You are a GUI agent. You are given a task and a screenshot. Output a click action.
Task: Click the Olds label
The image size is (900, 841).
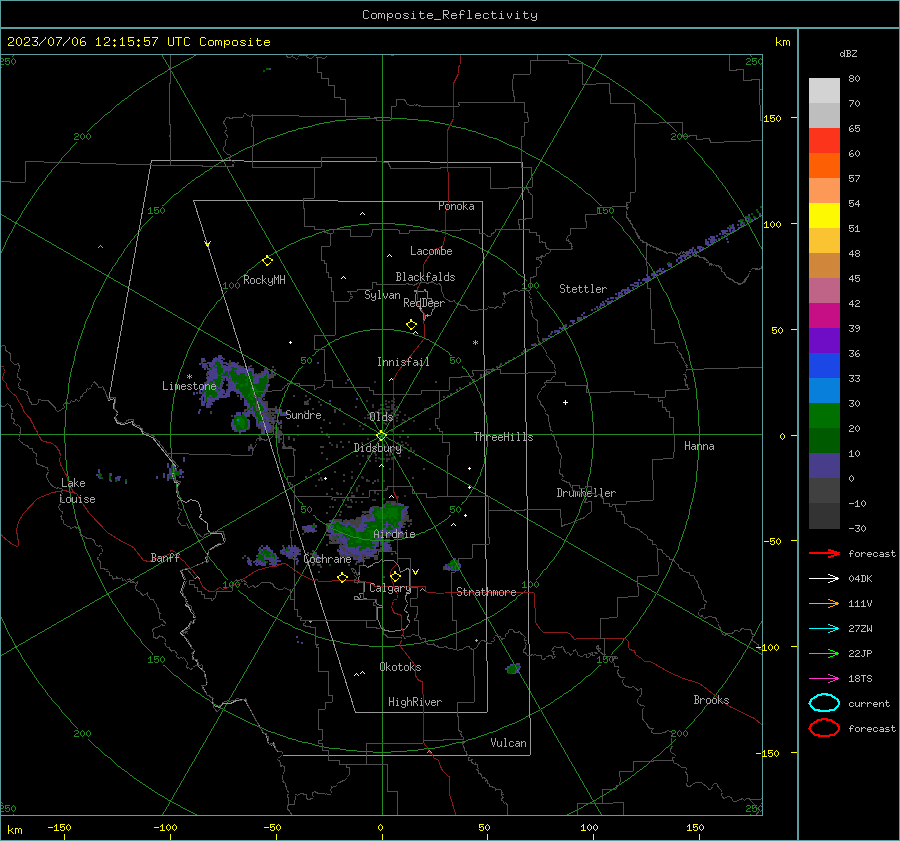click(381, 417)
